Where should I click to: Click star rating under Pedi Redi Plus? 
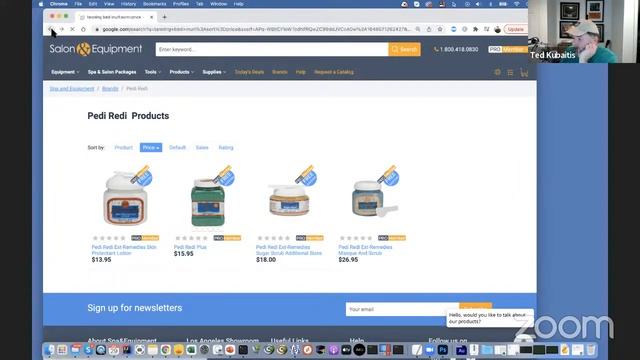click(191, 238)
